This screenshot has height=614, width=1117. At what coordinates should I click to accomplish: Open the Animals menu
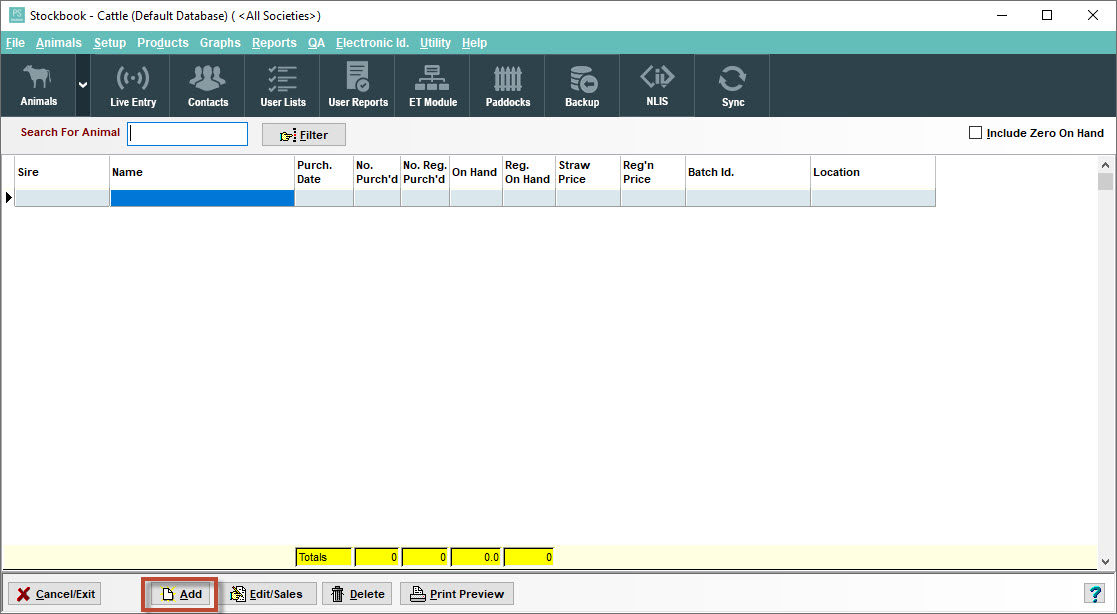(58, 43)
